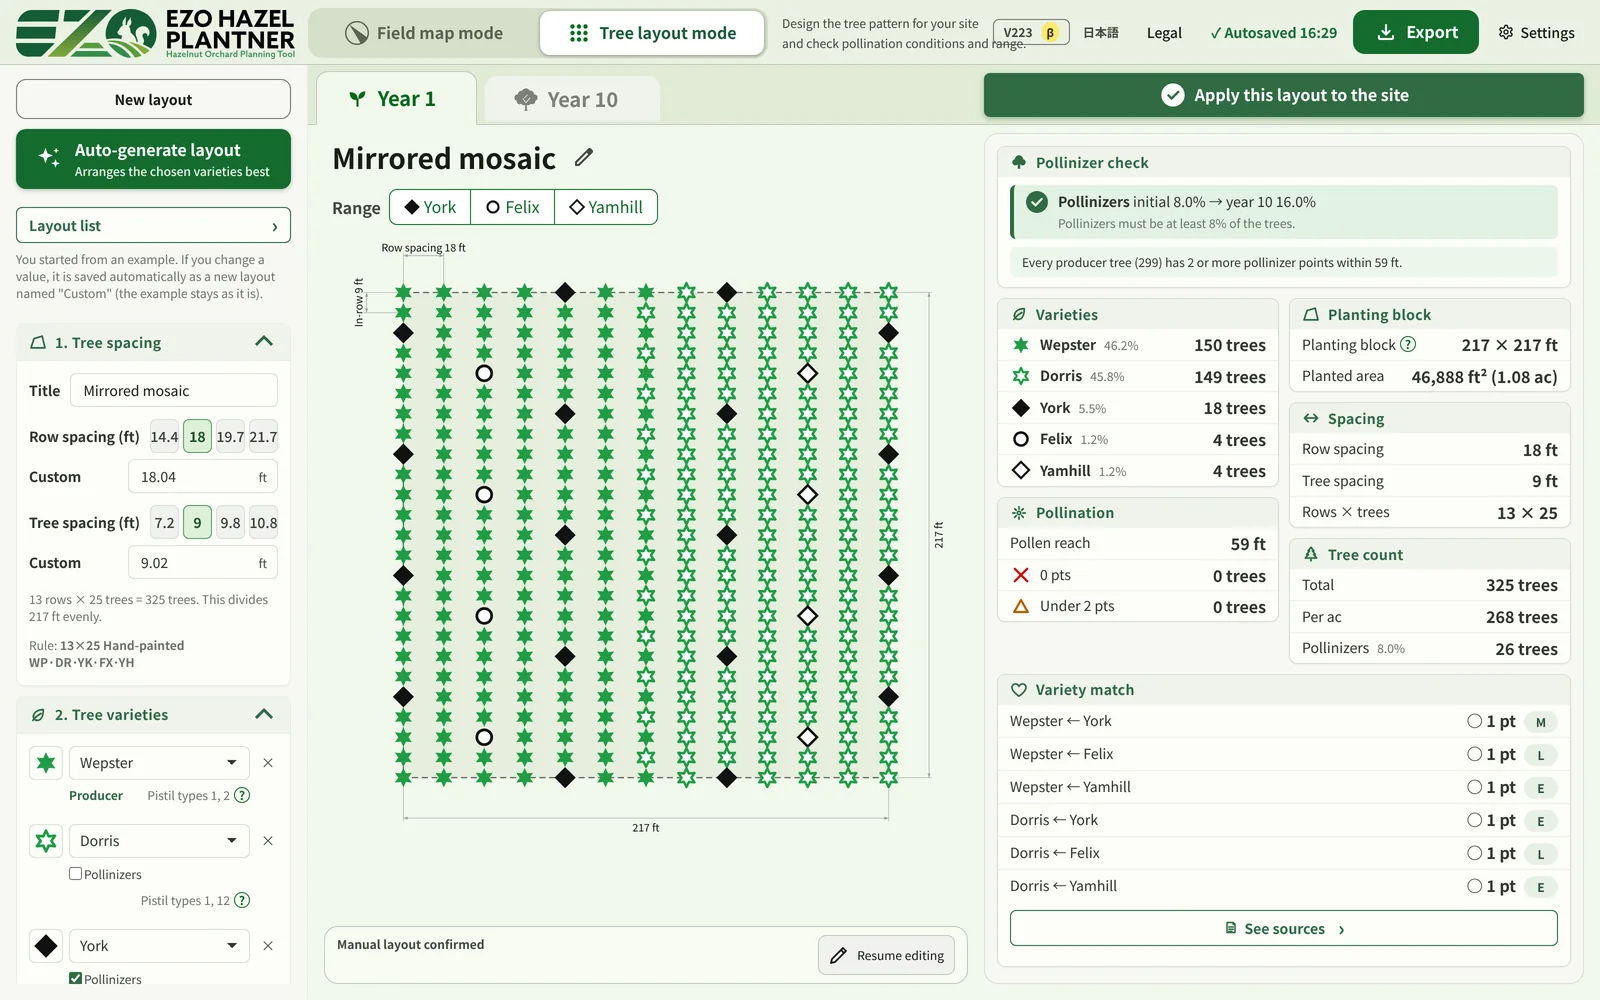Click the York black diamond symbol swatch
This screenshot has width=1600, height=1000.
46,946
